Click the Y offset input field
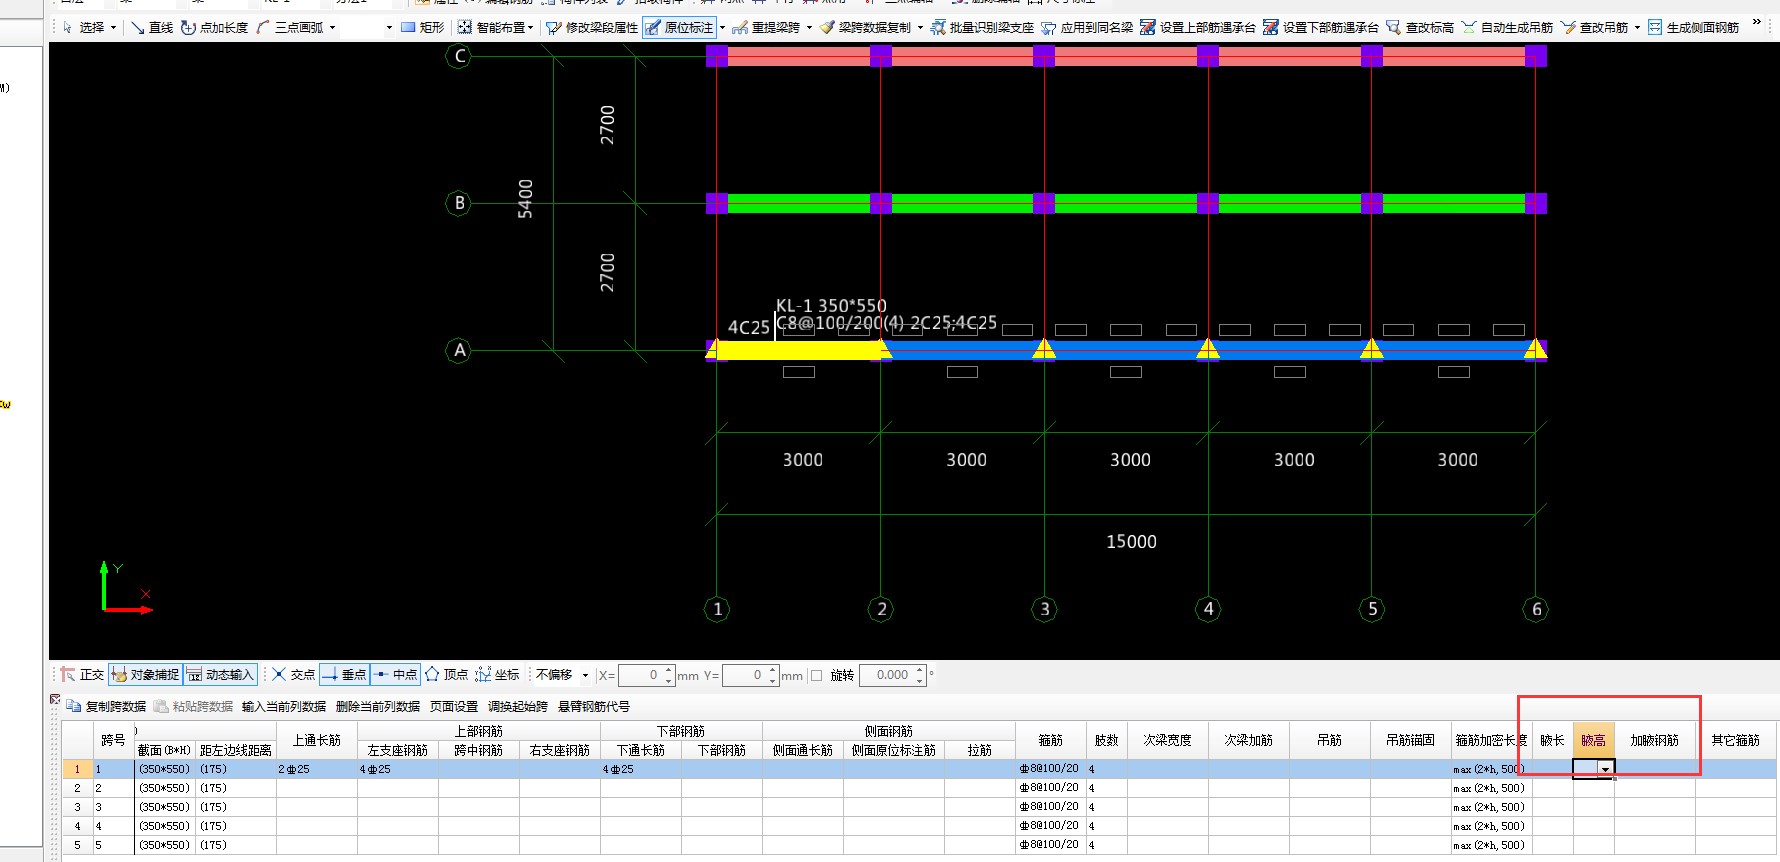 tap(745, 675)
